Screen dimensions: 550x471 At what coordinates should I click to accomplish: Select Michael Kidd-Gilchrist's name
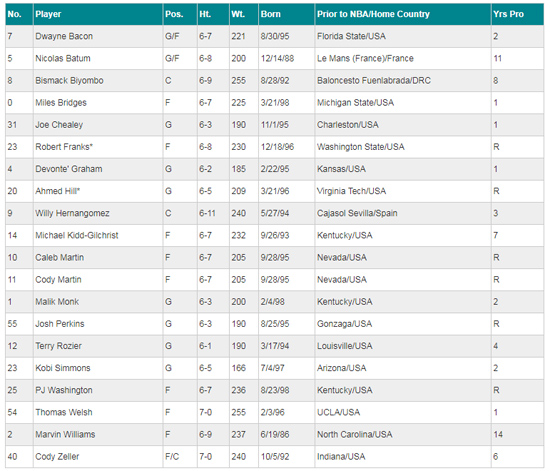[77, 235]
